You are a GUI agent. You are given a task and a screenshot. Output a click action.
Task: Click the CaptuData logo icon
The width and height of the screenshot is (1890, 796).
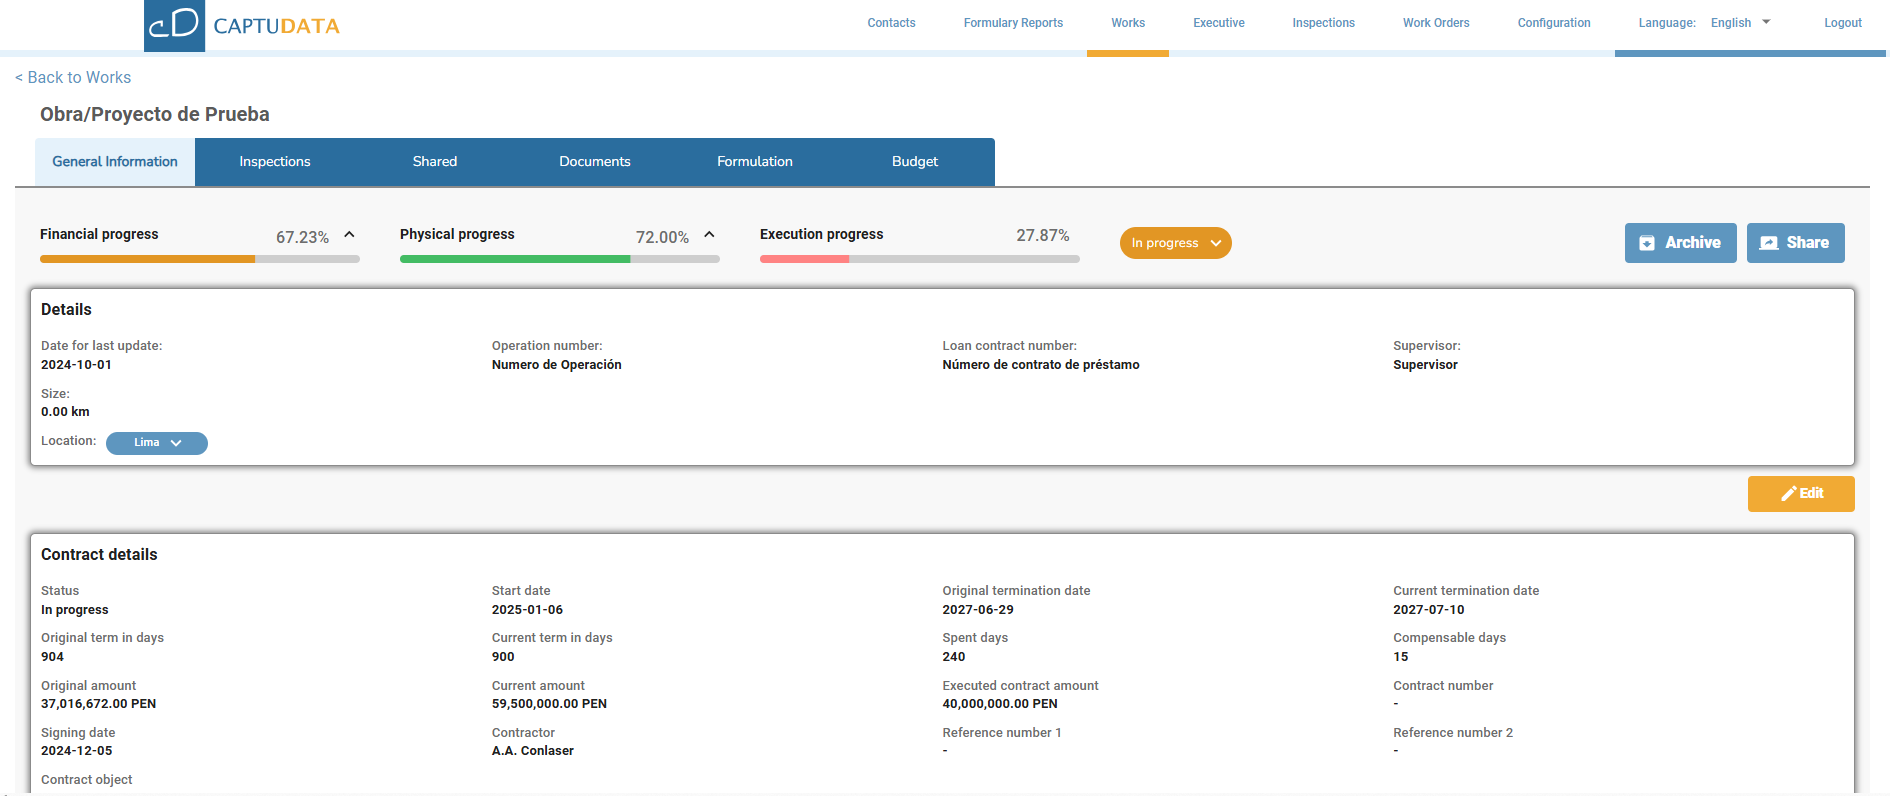pos(174,25)
